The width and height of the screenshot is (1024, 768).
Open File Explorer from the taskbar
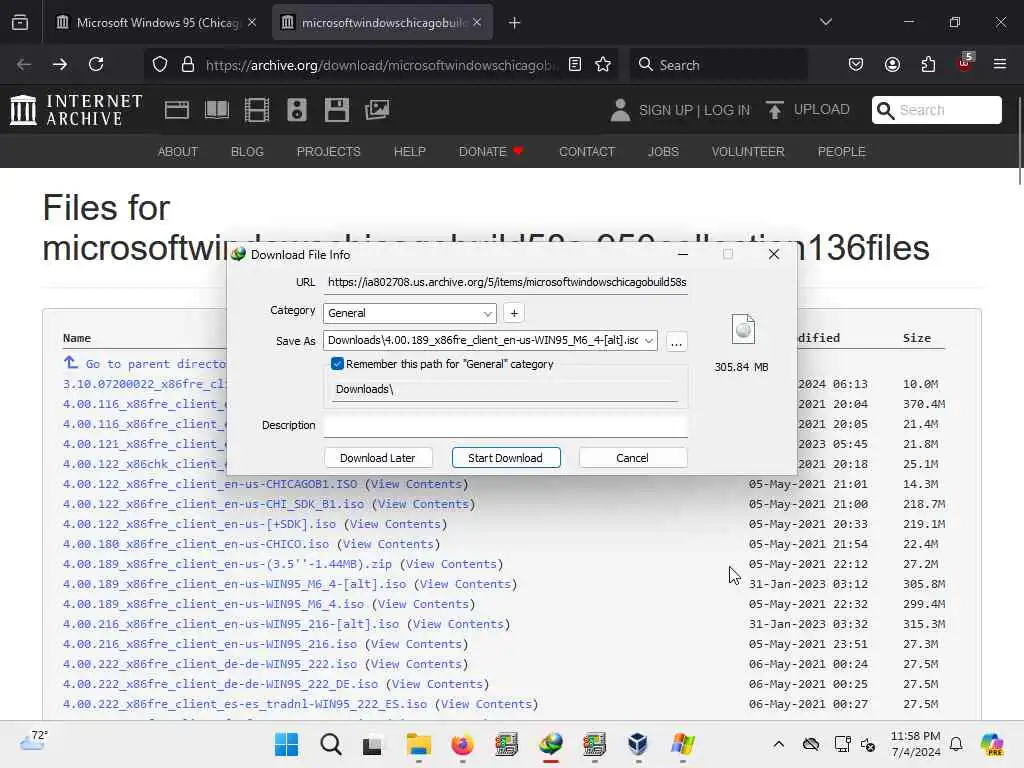(419, 744)
